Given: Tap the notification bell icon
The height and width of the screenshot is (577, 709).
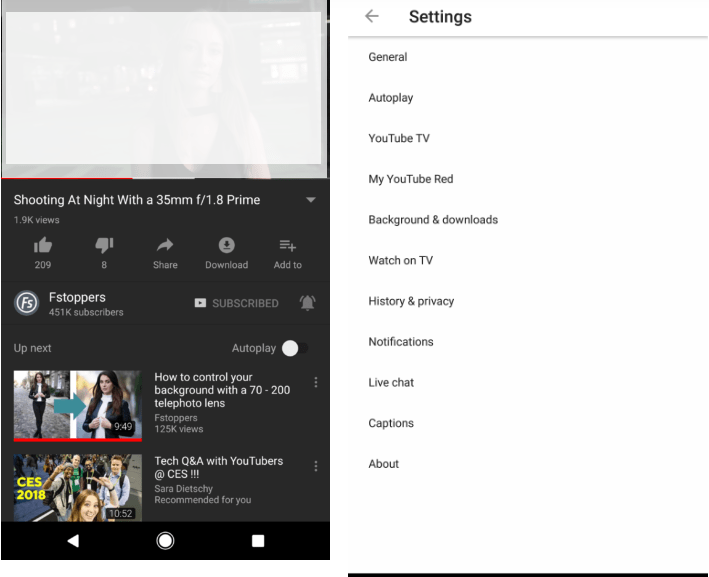Looking at the screenshot, I should (x=307, y=303).
